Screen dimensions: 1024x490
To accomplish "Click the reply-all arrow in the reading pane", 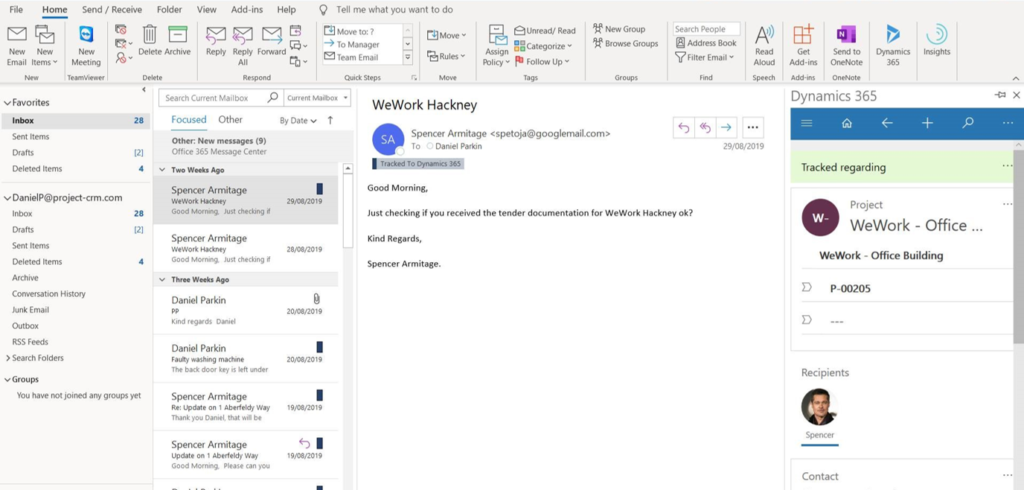I will tap(705, 127).
